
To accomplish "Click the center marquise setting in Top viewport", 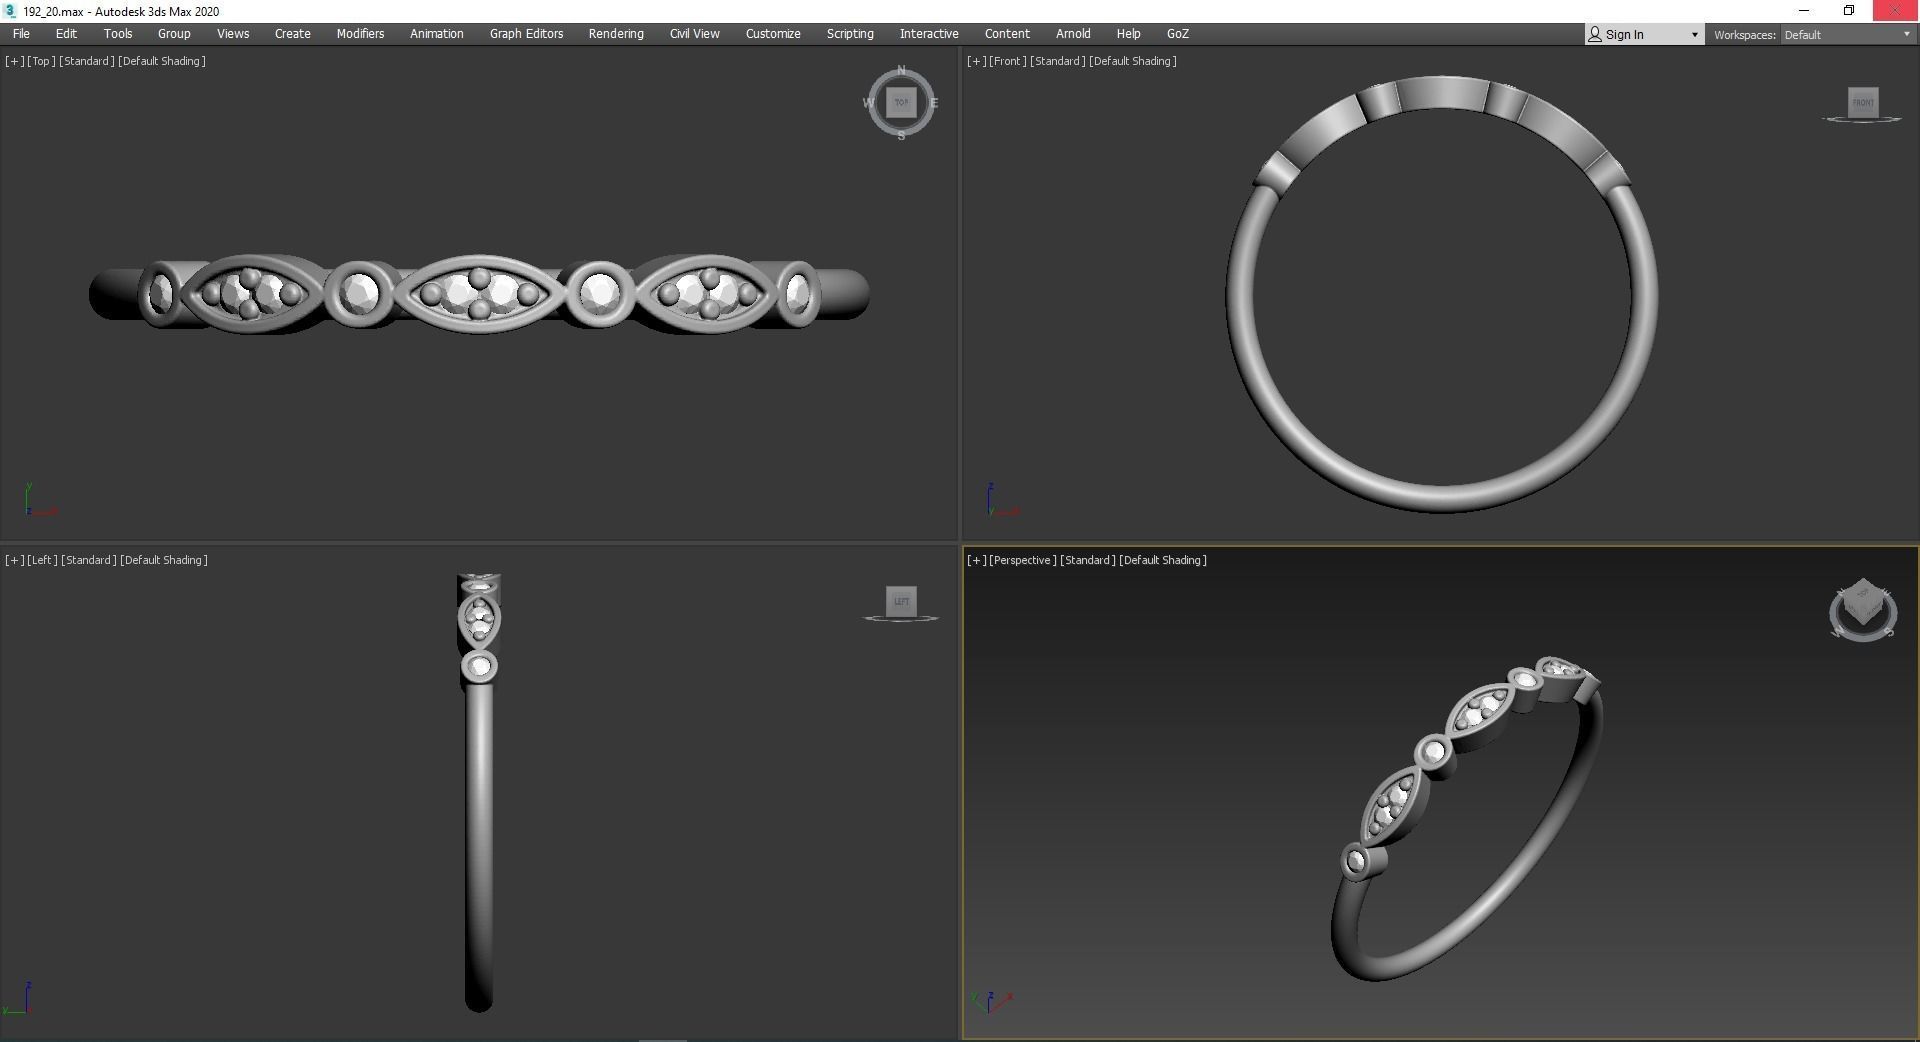I will pyautogui.click(x=479, y=293).
